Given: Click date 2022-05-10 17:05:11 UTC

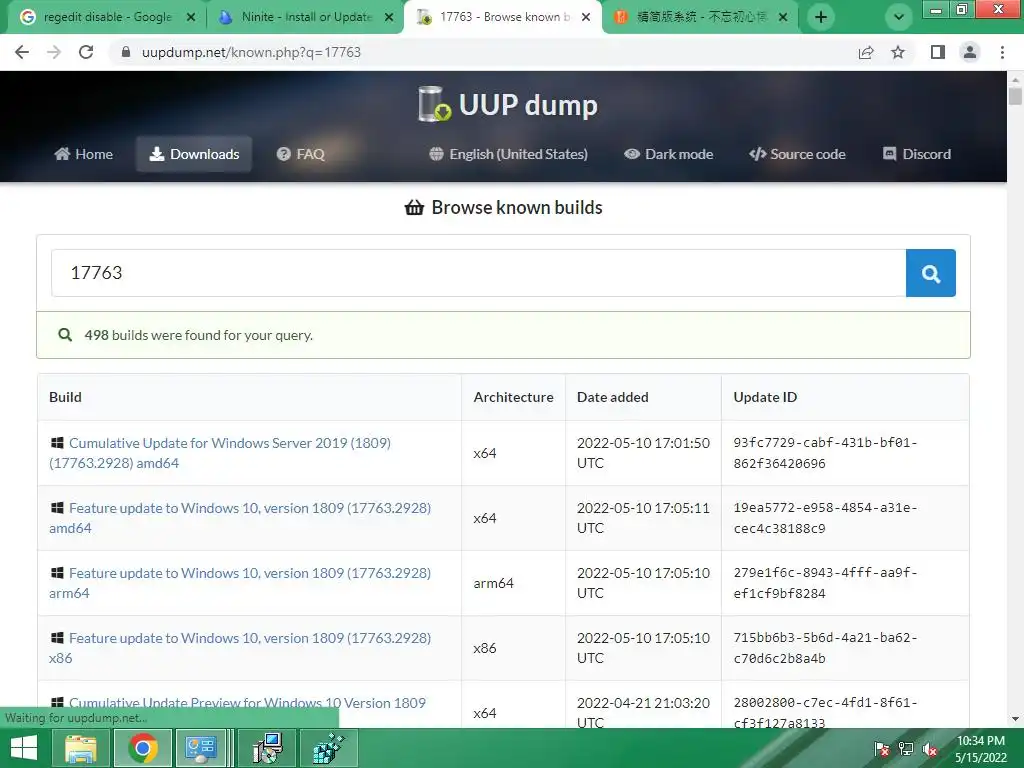Looking at the screenshot, I should [643, 518].
